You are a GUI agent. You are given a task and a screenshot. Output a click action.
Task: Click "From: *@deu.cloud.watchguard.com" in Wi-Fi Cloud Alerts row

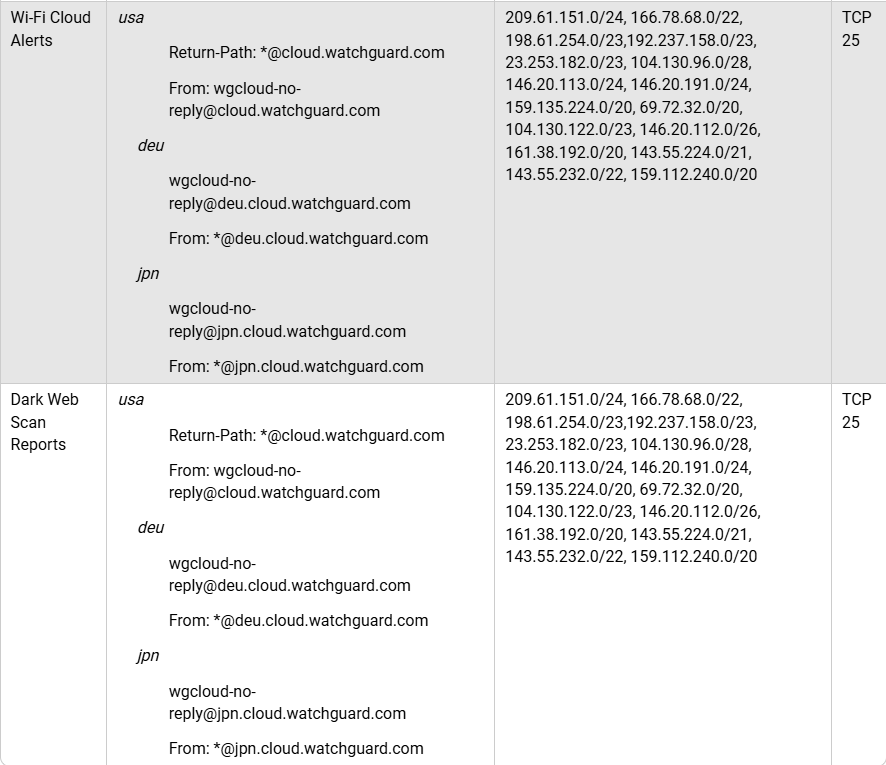point(298,239)
